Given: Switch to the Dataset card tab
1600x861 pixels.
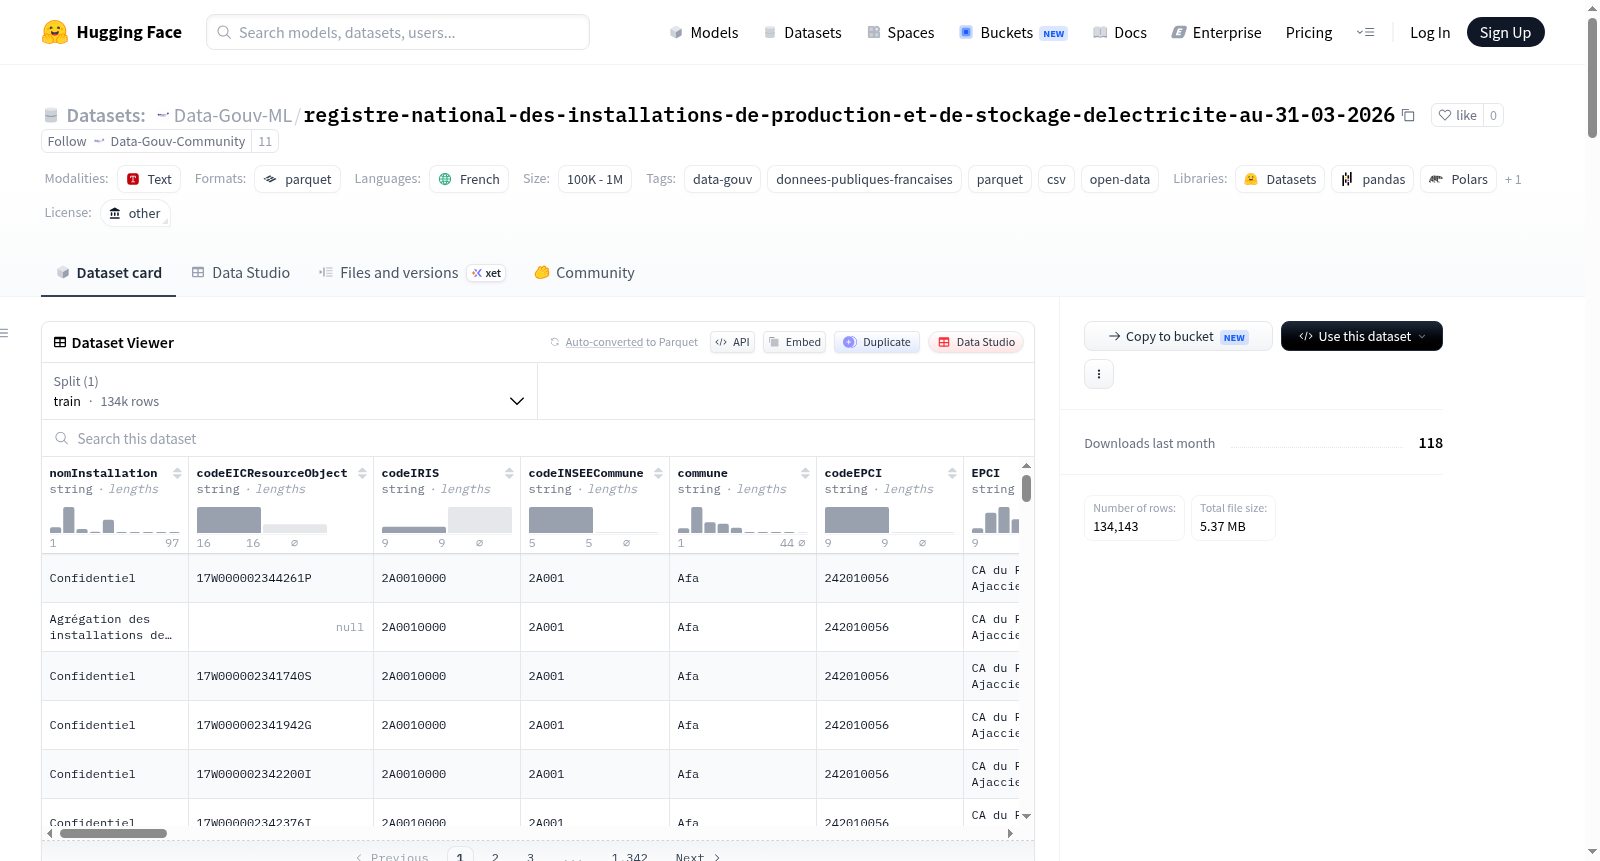Looking at the screenshot, I should tap(108, 272).
